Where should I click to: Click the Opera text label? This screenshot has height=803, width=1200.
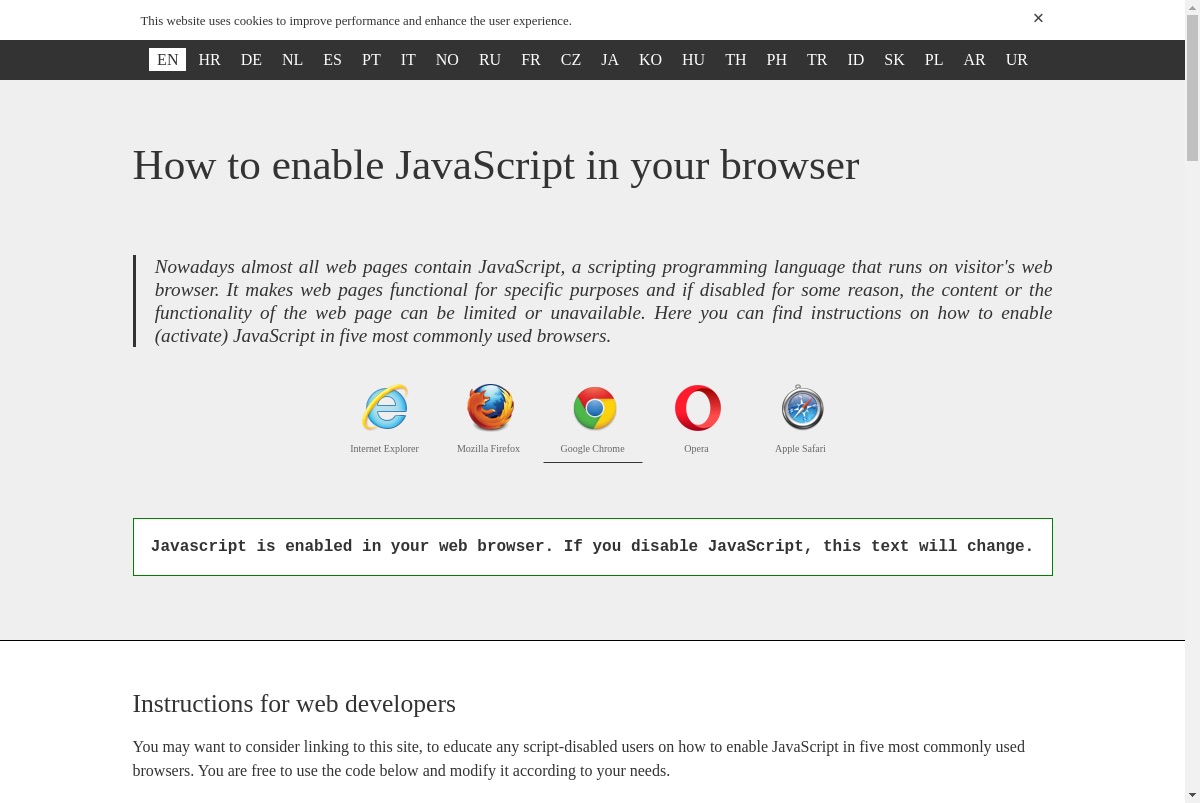(697, 449)
